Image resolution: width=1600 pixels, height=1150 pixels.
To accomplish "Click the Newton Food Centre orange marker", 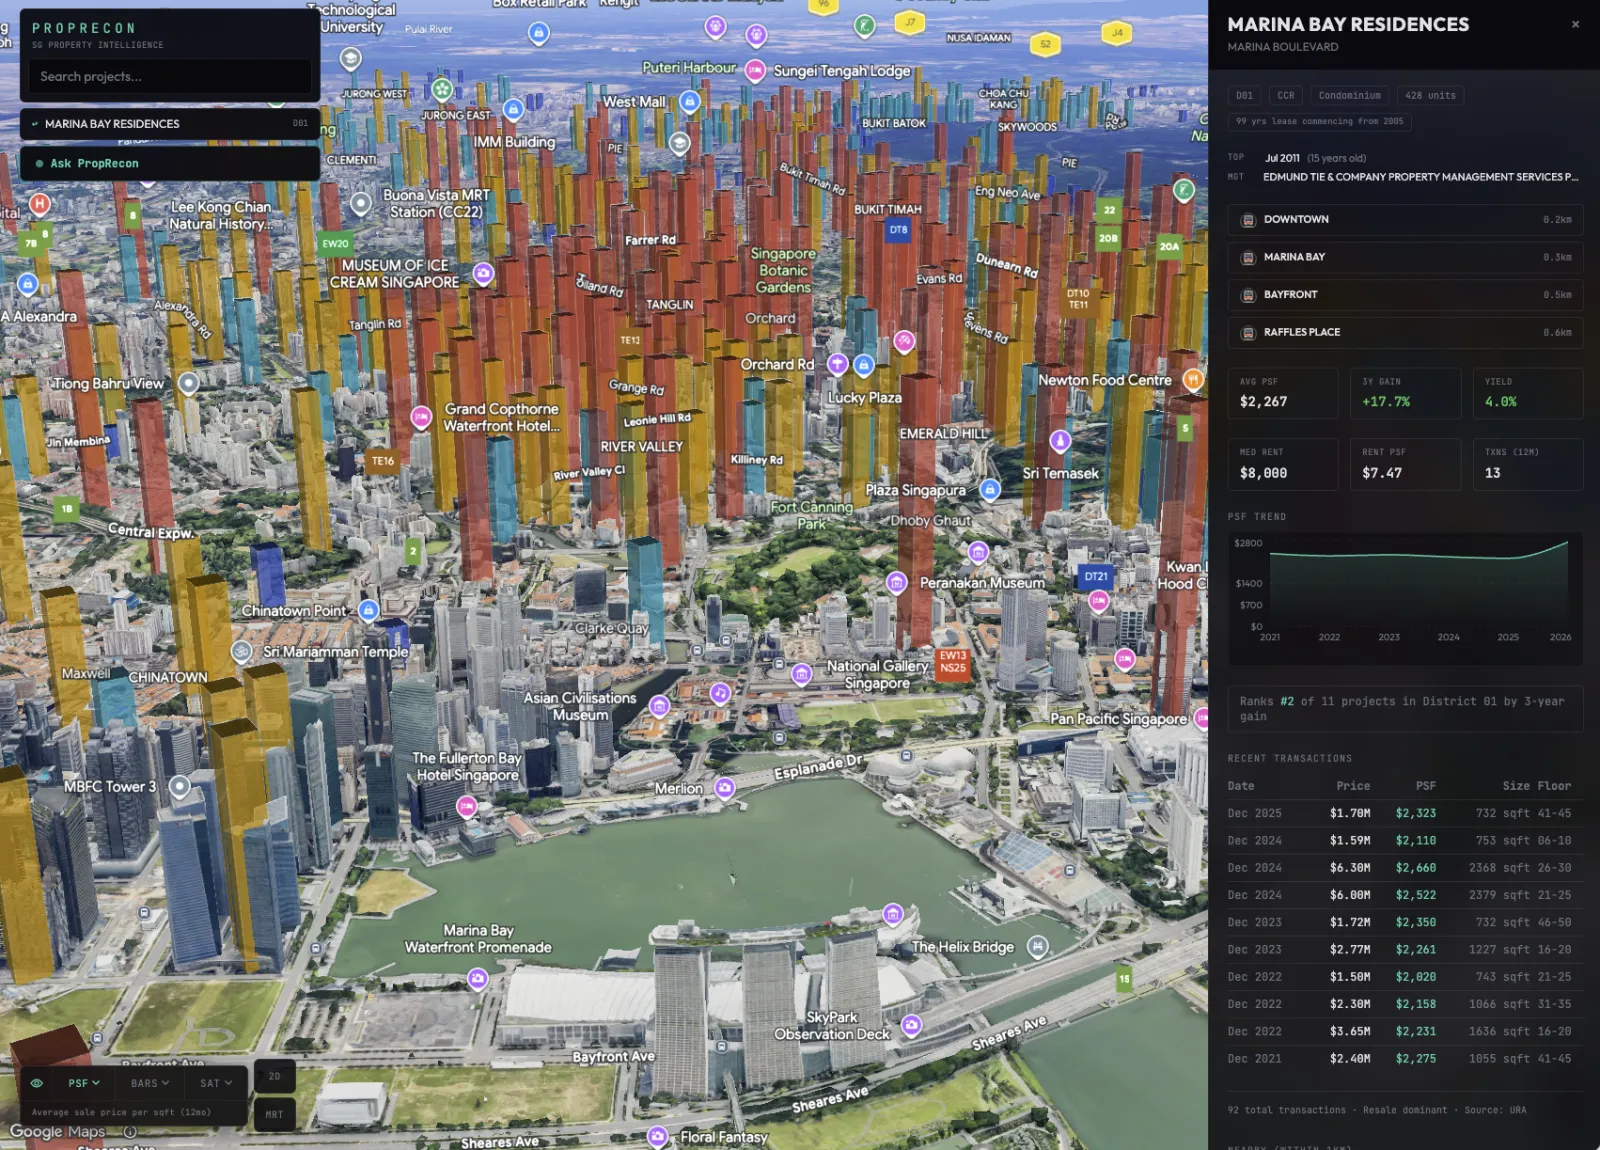I will [x=1193, y=379].
